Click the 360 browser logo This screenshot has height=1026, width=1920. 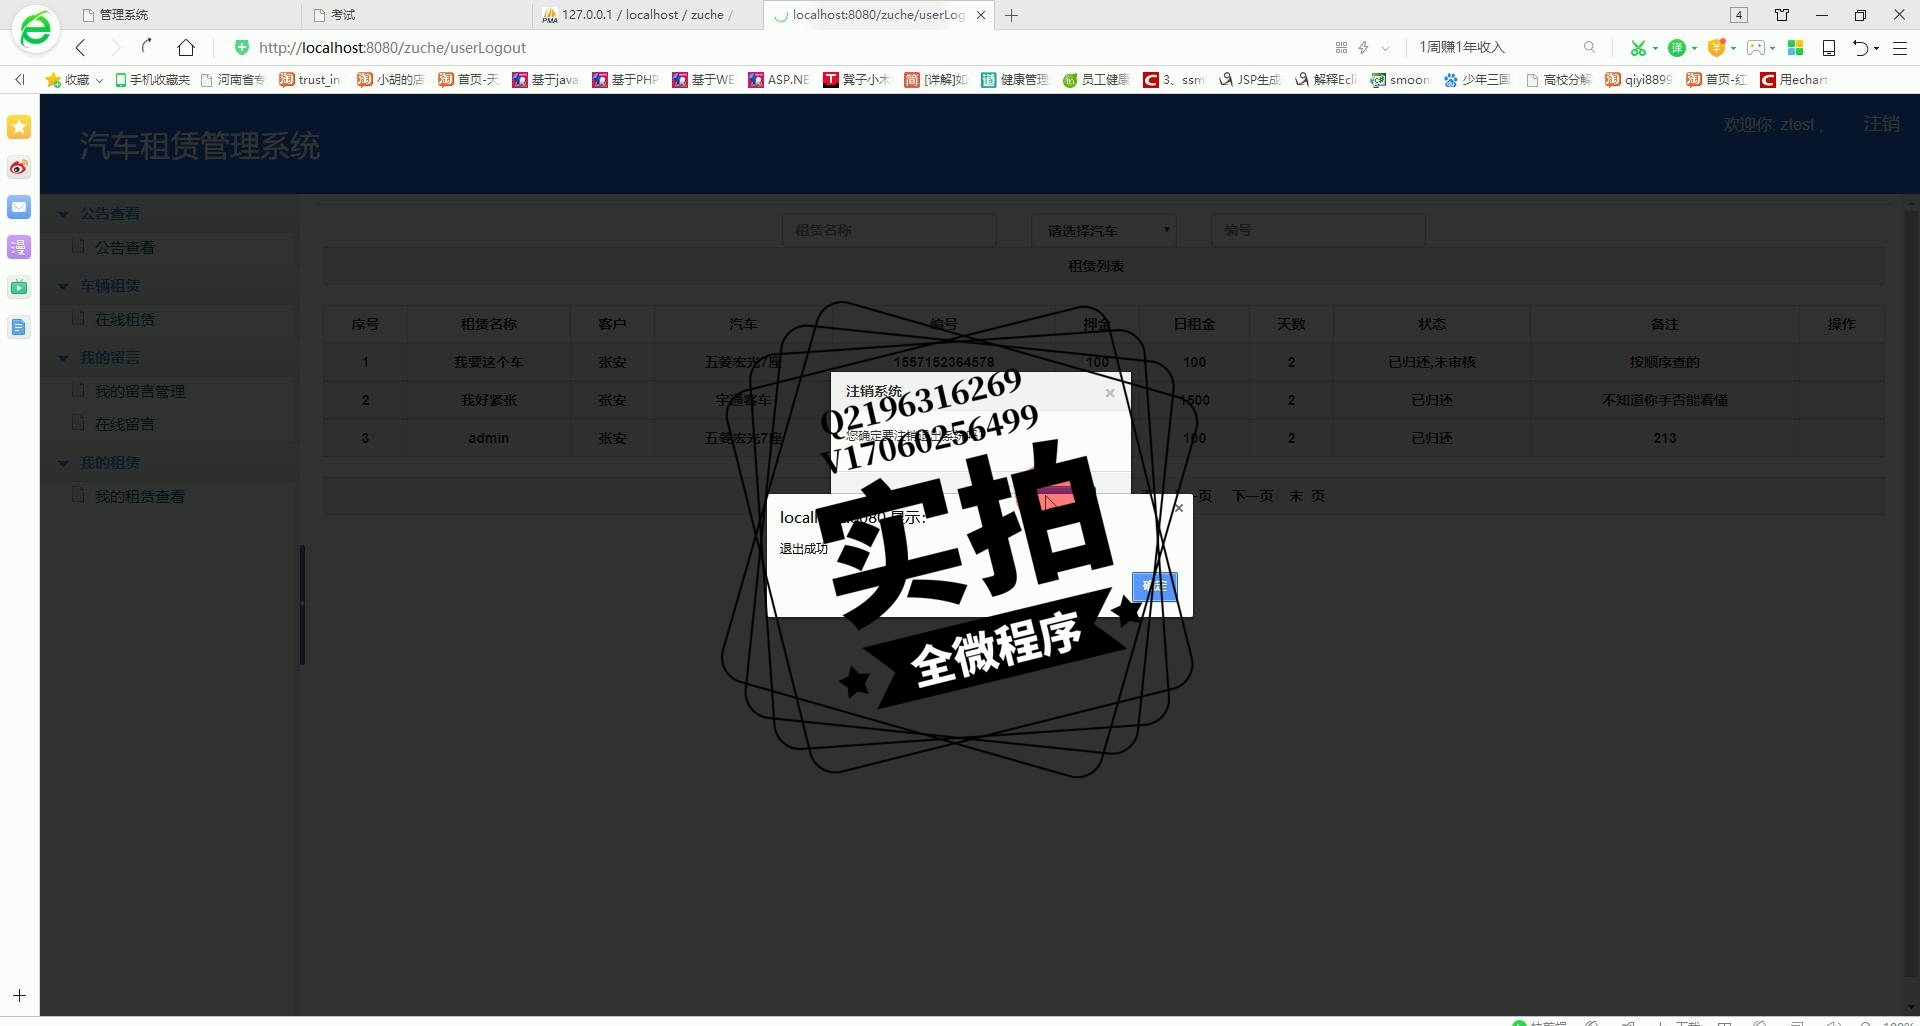(36, 29)
